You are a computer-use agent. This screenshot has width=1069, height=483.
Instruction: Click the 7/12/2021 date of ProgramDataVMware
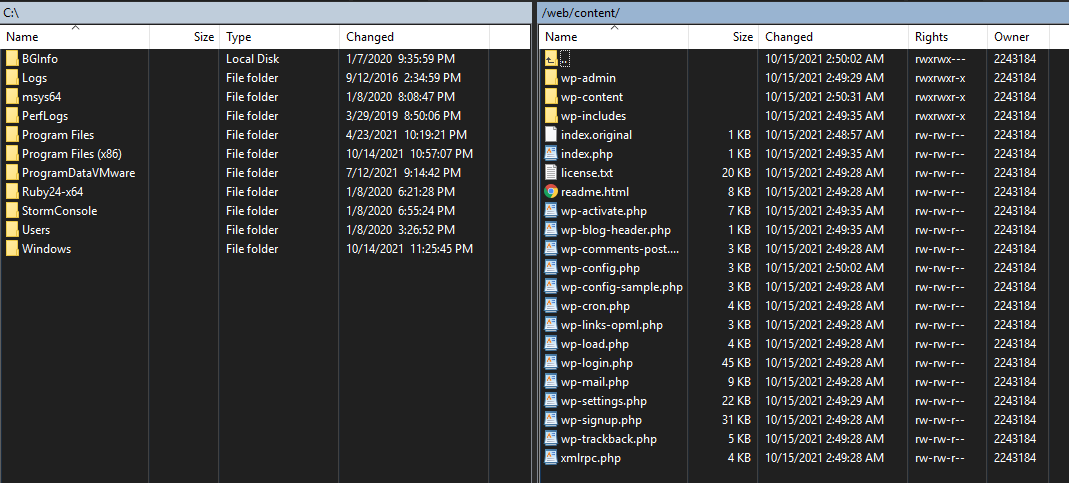pyautogui.click(x=370, y=173)
